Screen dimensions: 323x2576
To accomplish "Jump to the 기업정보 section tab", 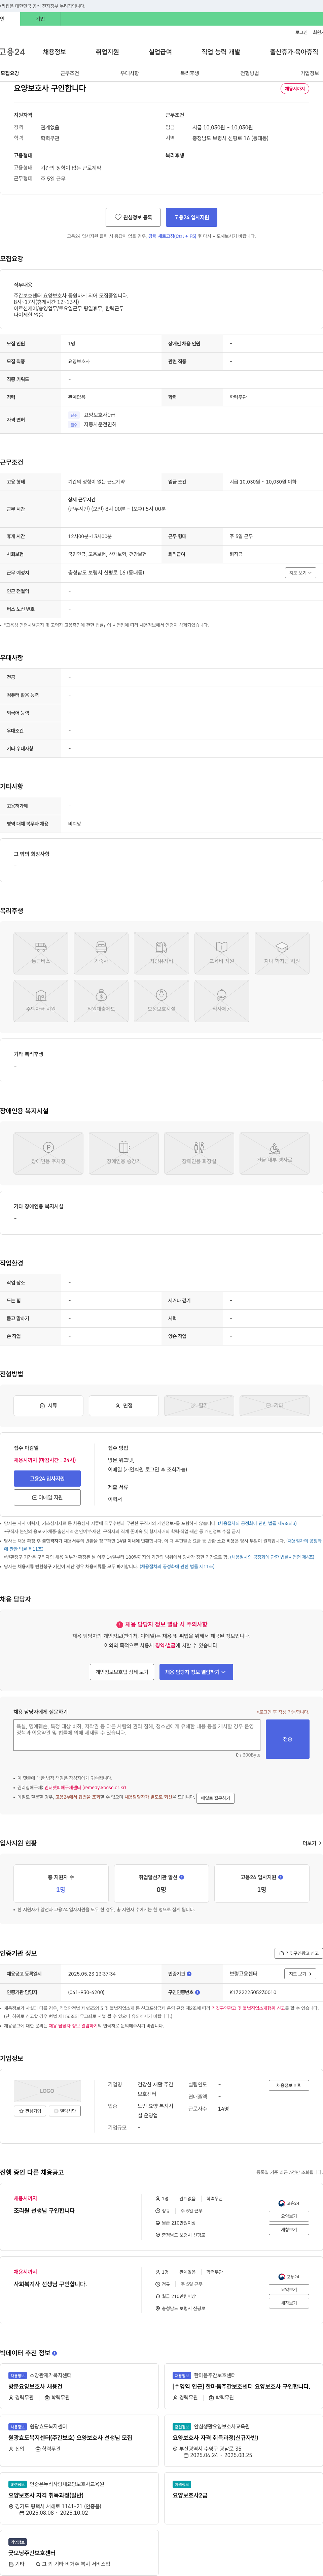I will [310, 73].
